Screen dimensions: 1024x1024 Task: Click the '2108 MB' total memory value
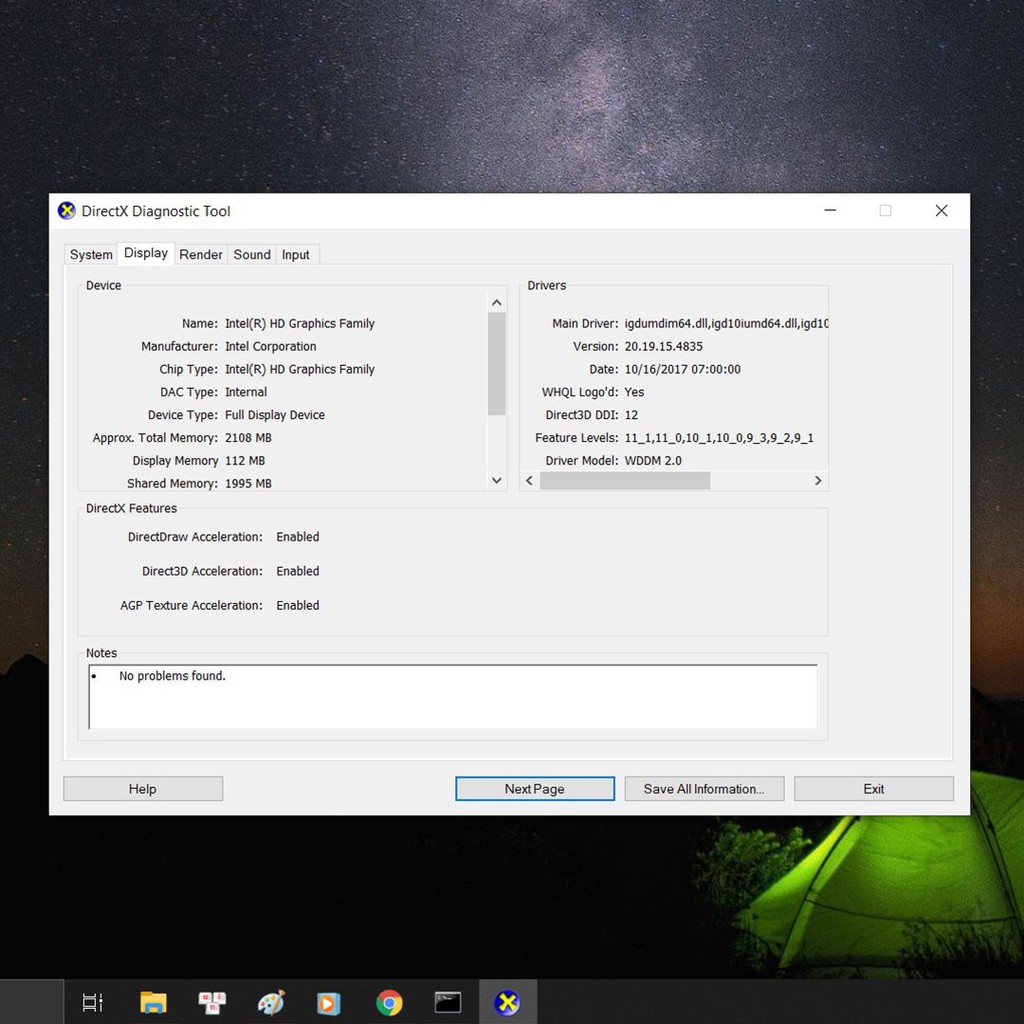click(248, 438)
